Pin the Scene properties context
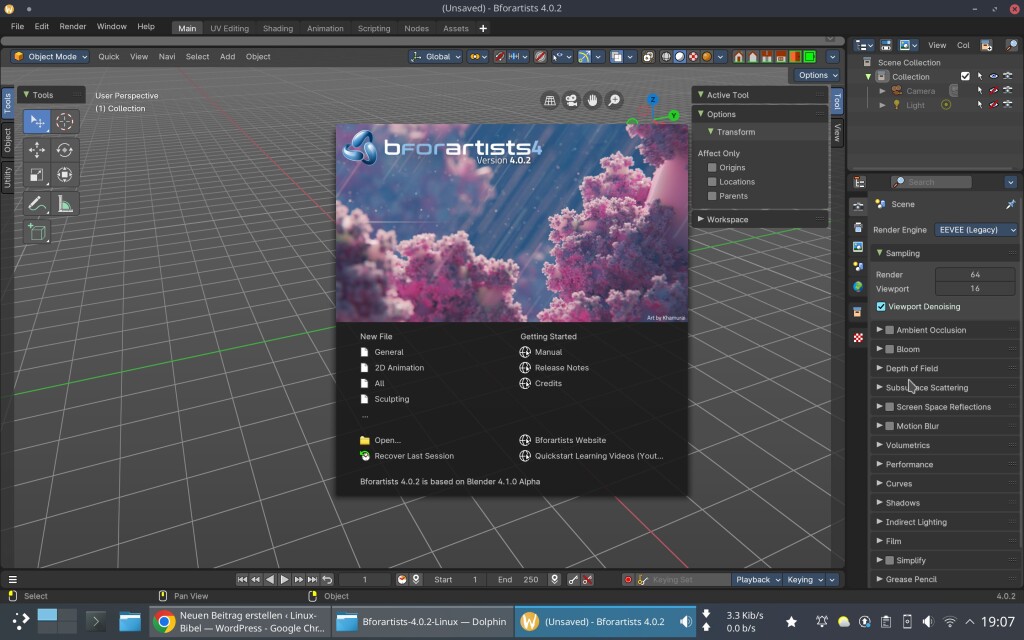The width and height of the screenshot is (1024, 640). tap(1010, 204)
